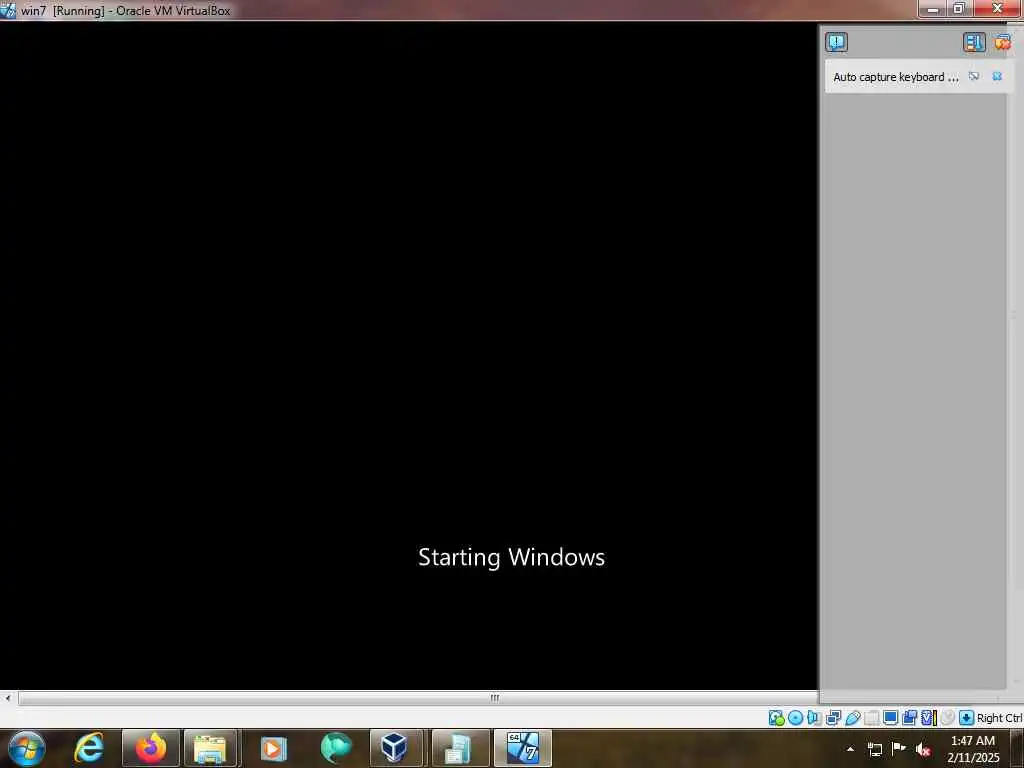Viewport: 1024px width, 768px height.
Task: Delete all notifications with the red icon
Action: click(x=1002, y=42)
